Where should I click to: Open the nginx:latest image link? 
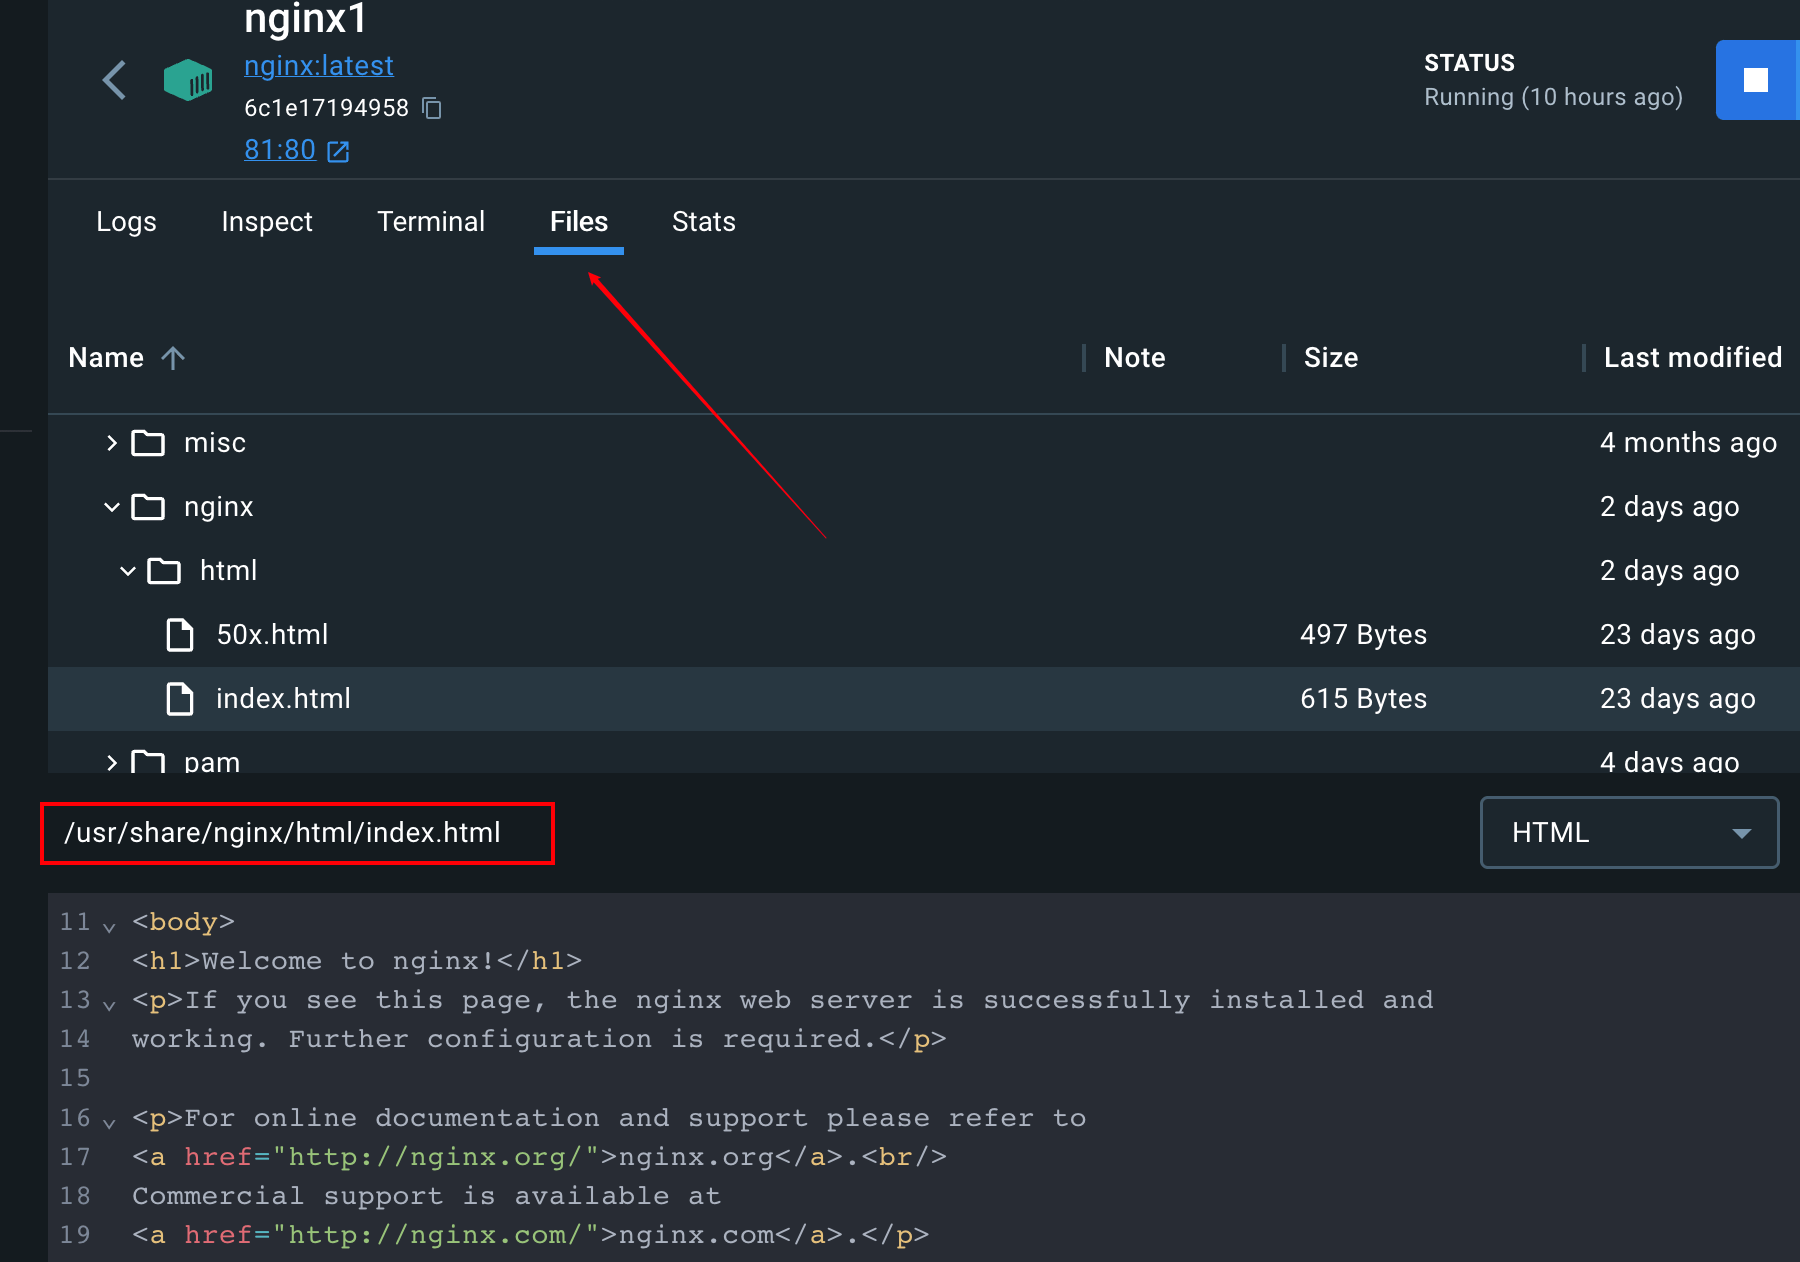(x=319, y=65)
